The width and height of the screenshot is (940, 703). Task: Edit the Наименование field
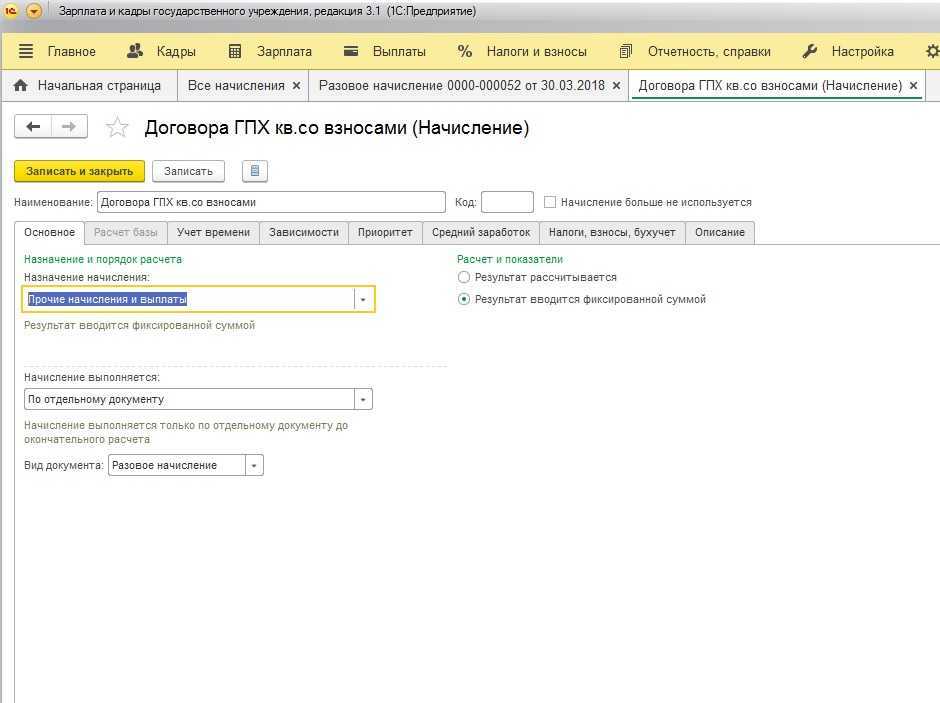271,202
